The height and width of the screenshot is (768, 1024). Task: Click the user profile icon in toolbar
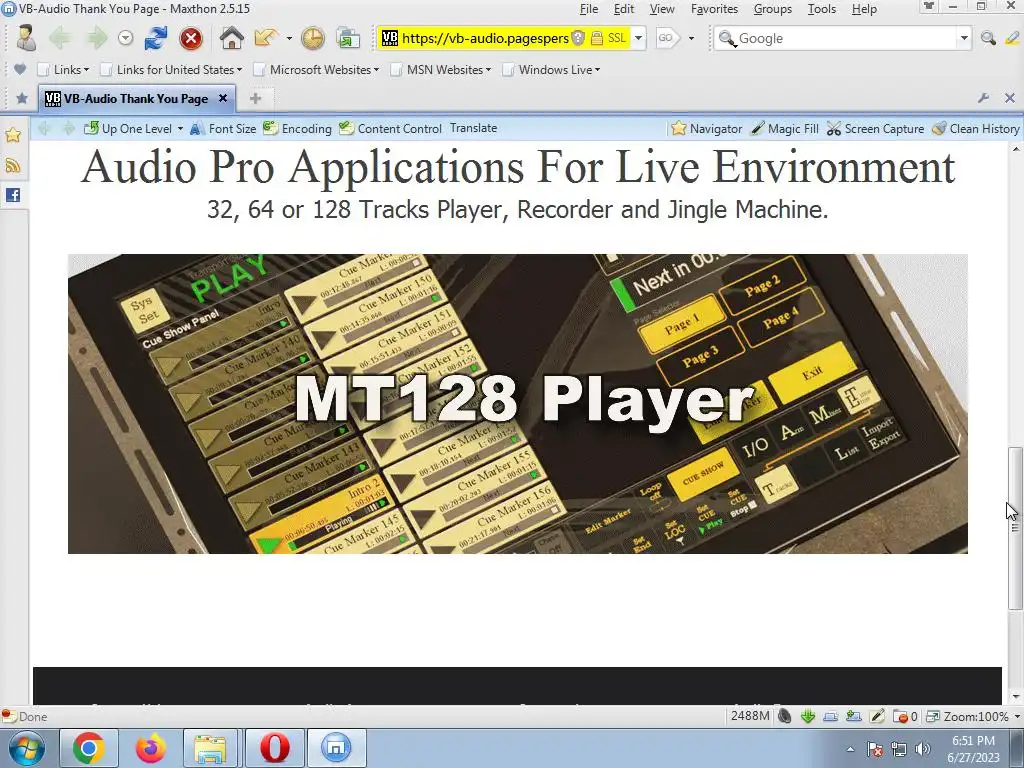(26, 38)
